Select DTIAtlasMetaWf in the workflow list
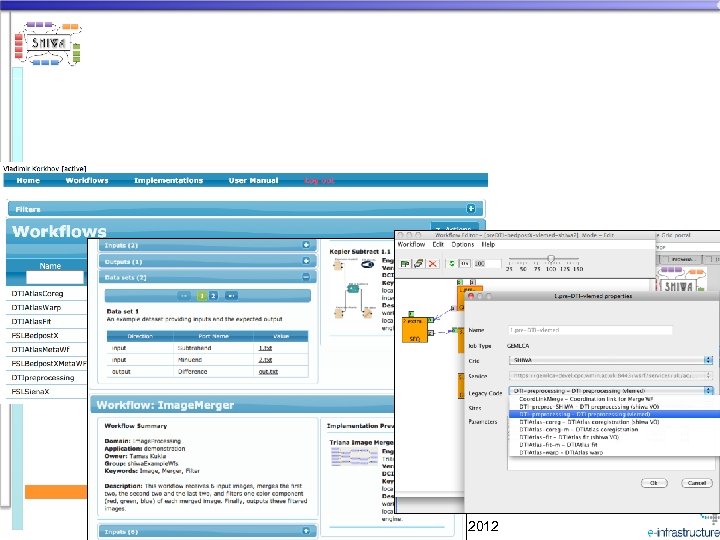The image size is (720, 540). point(40,349)
